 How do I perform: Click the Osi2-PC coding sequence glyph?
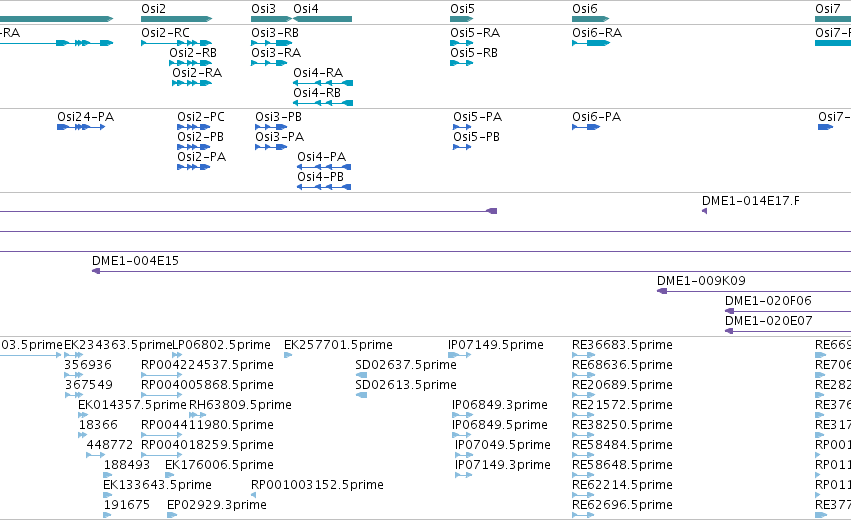tap(194, 127)
